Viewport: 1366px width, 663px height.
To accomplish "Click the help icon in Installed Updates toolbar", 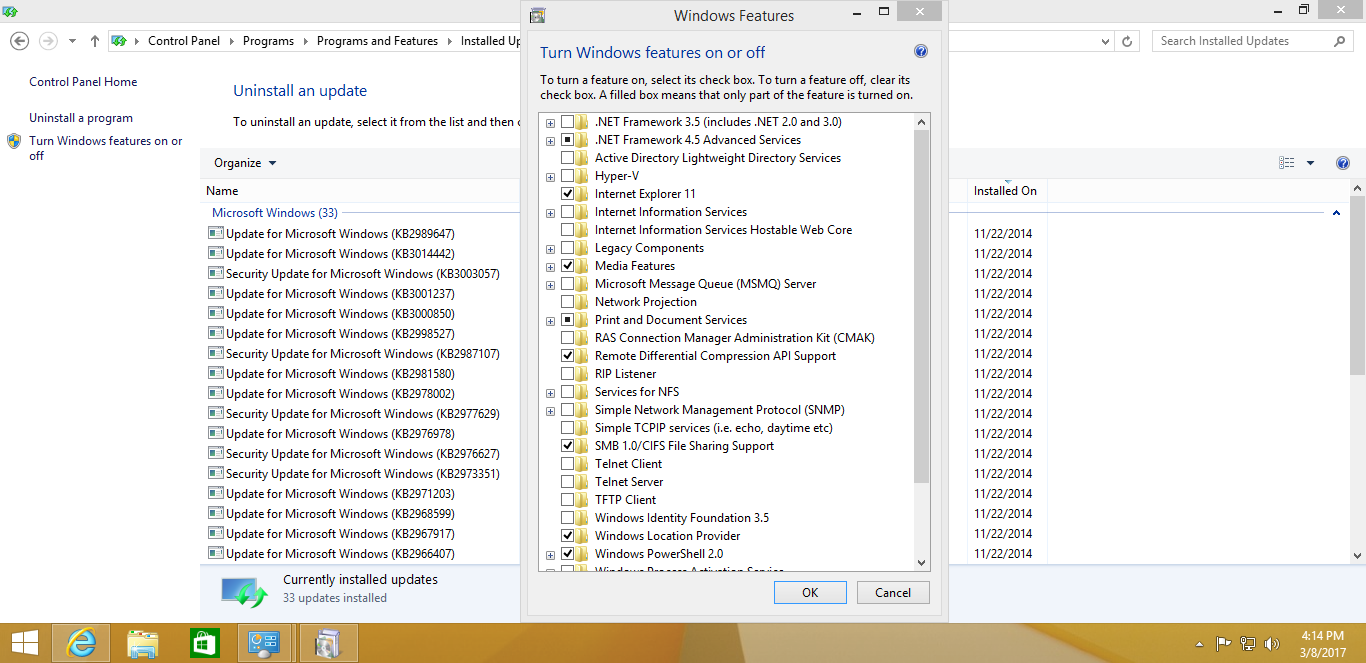I will tap(1343, 163).
